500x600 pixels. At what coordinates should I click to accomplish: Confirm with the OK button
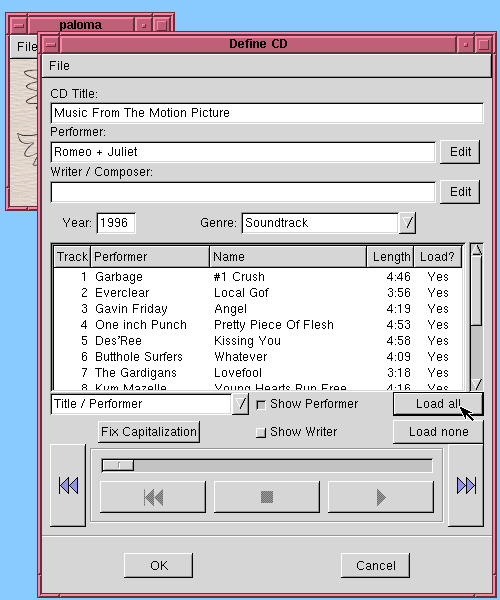(x=158, y=565)
